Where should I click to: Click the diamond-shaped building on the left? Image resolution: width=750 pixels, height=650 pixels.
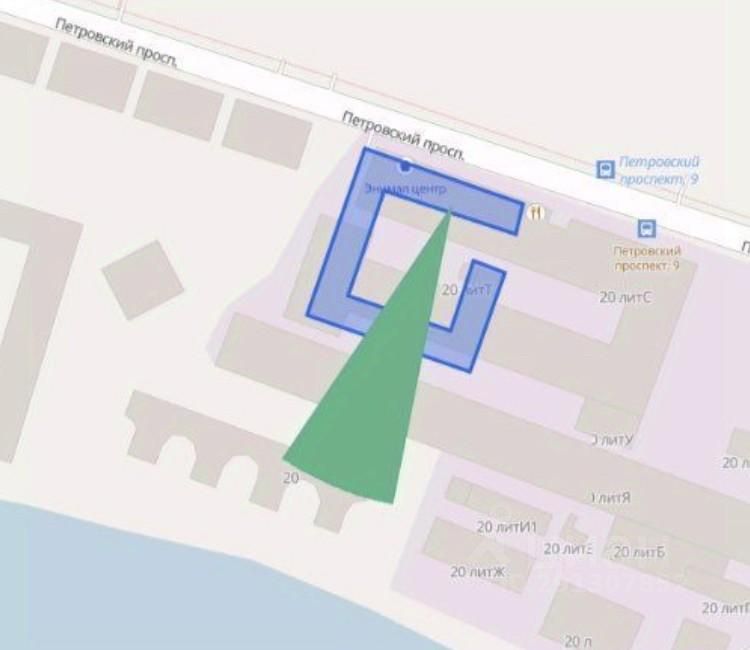[x=143, y=280]
